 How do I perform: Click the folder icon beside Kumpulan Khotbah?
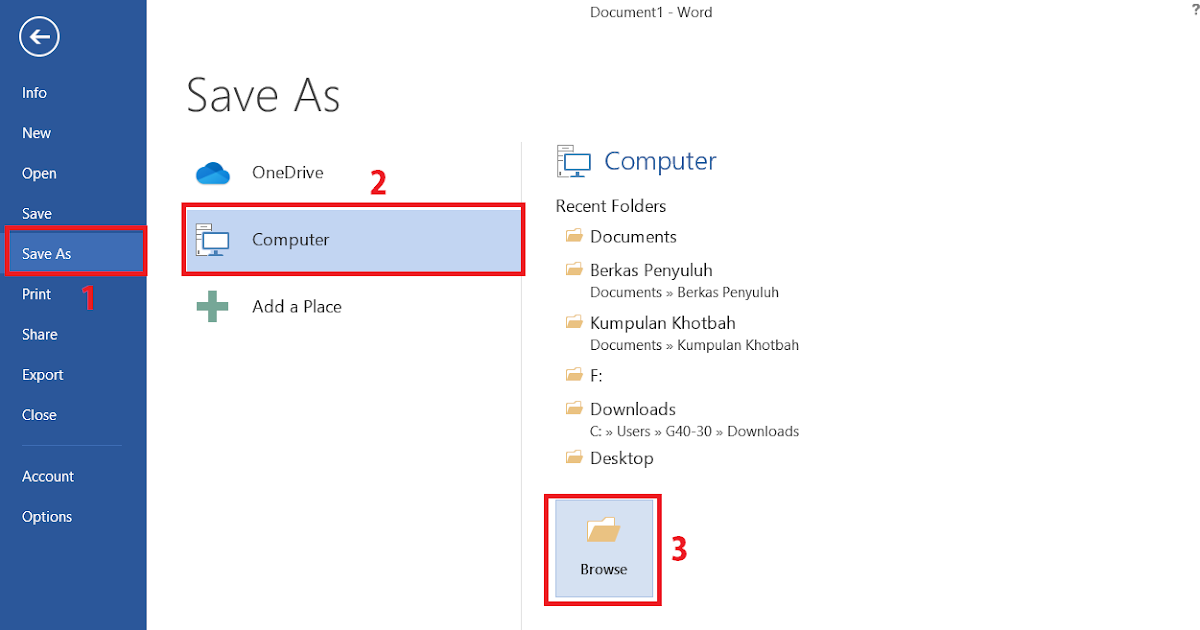point(574,322)
